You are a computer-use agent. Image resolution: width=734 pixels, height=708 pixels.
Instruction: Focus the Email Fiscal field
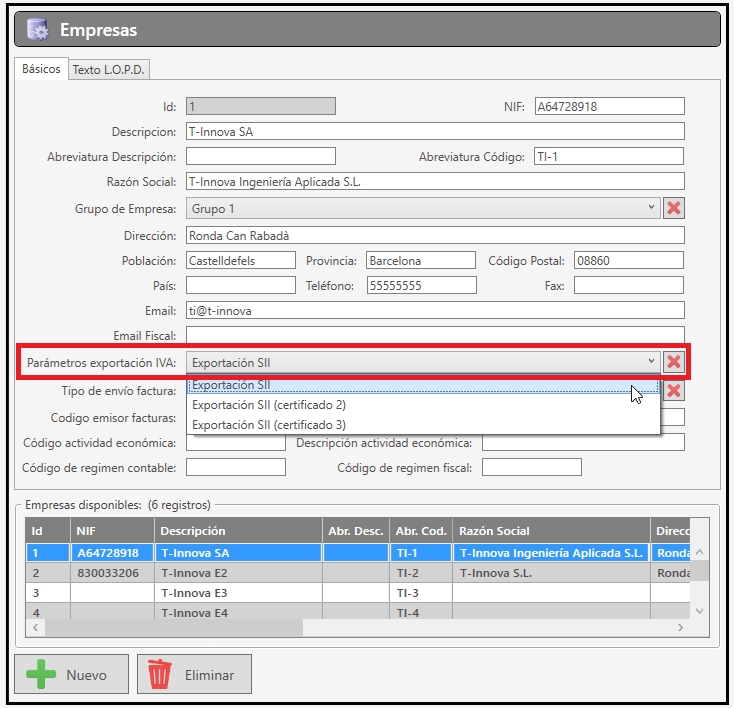(435, 335)
